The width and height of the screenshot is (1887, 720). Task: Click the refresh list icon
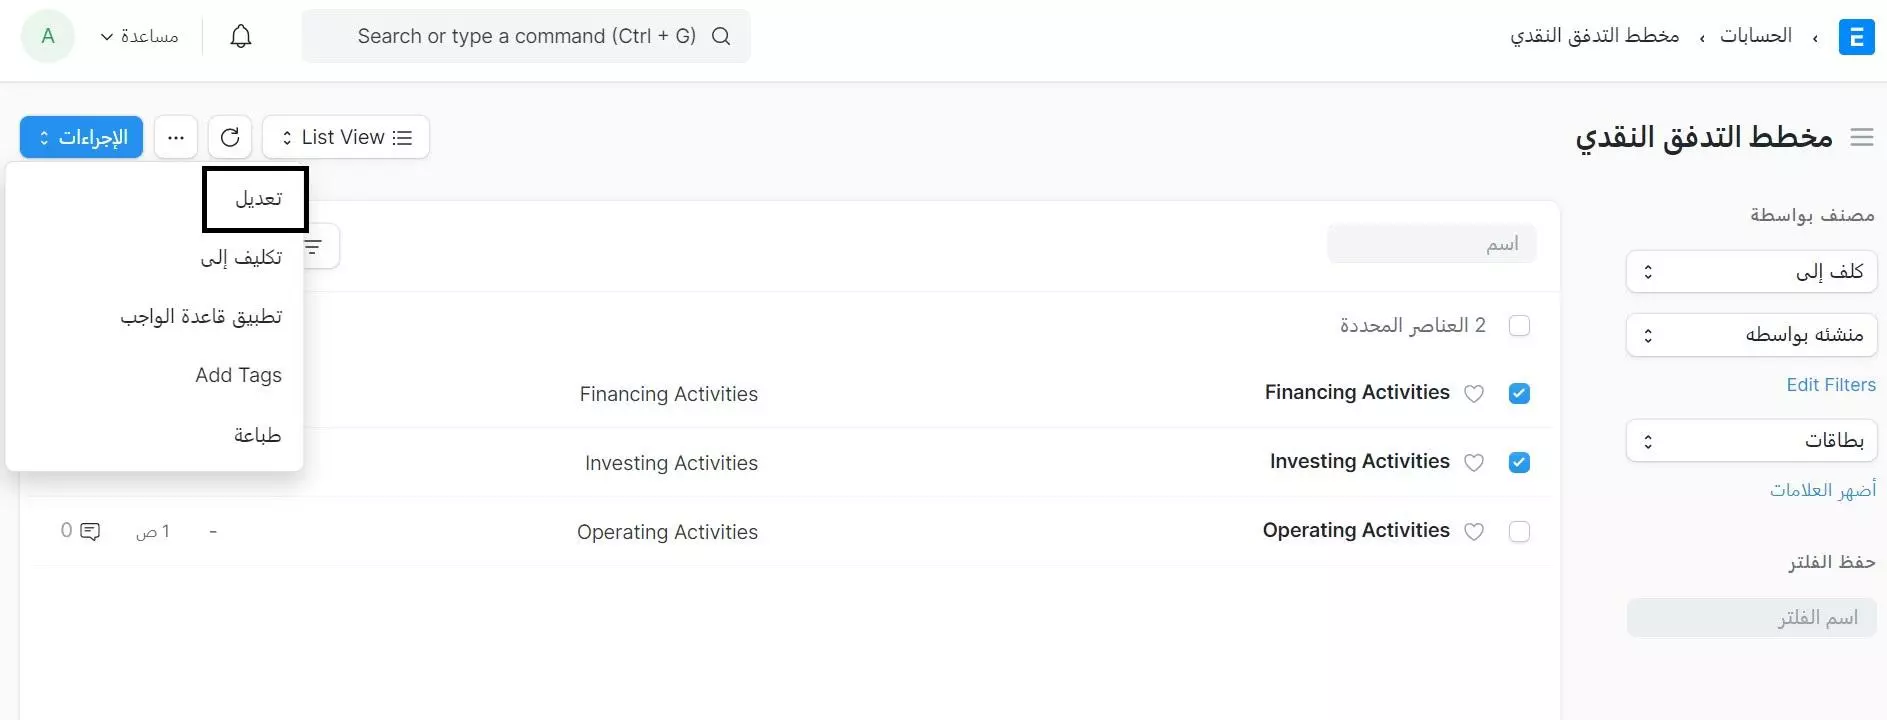click(230, 137)
